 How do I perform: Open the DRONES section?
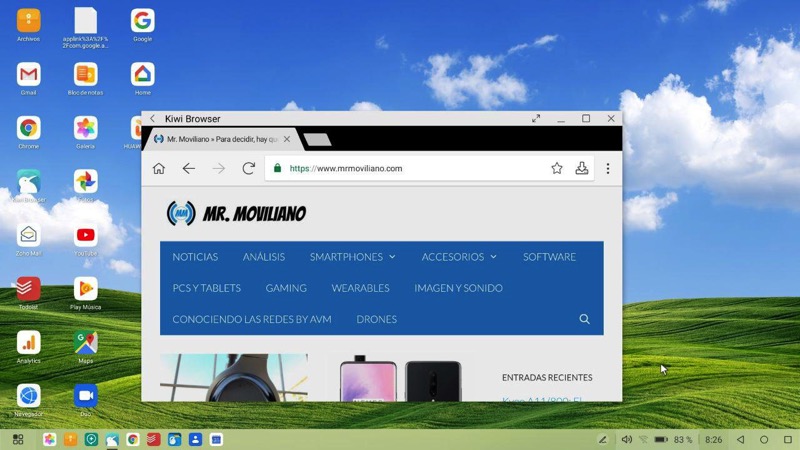click(x=377, y=319)
